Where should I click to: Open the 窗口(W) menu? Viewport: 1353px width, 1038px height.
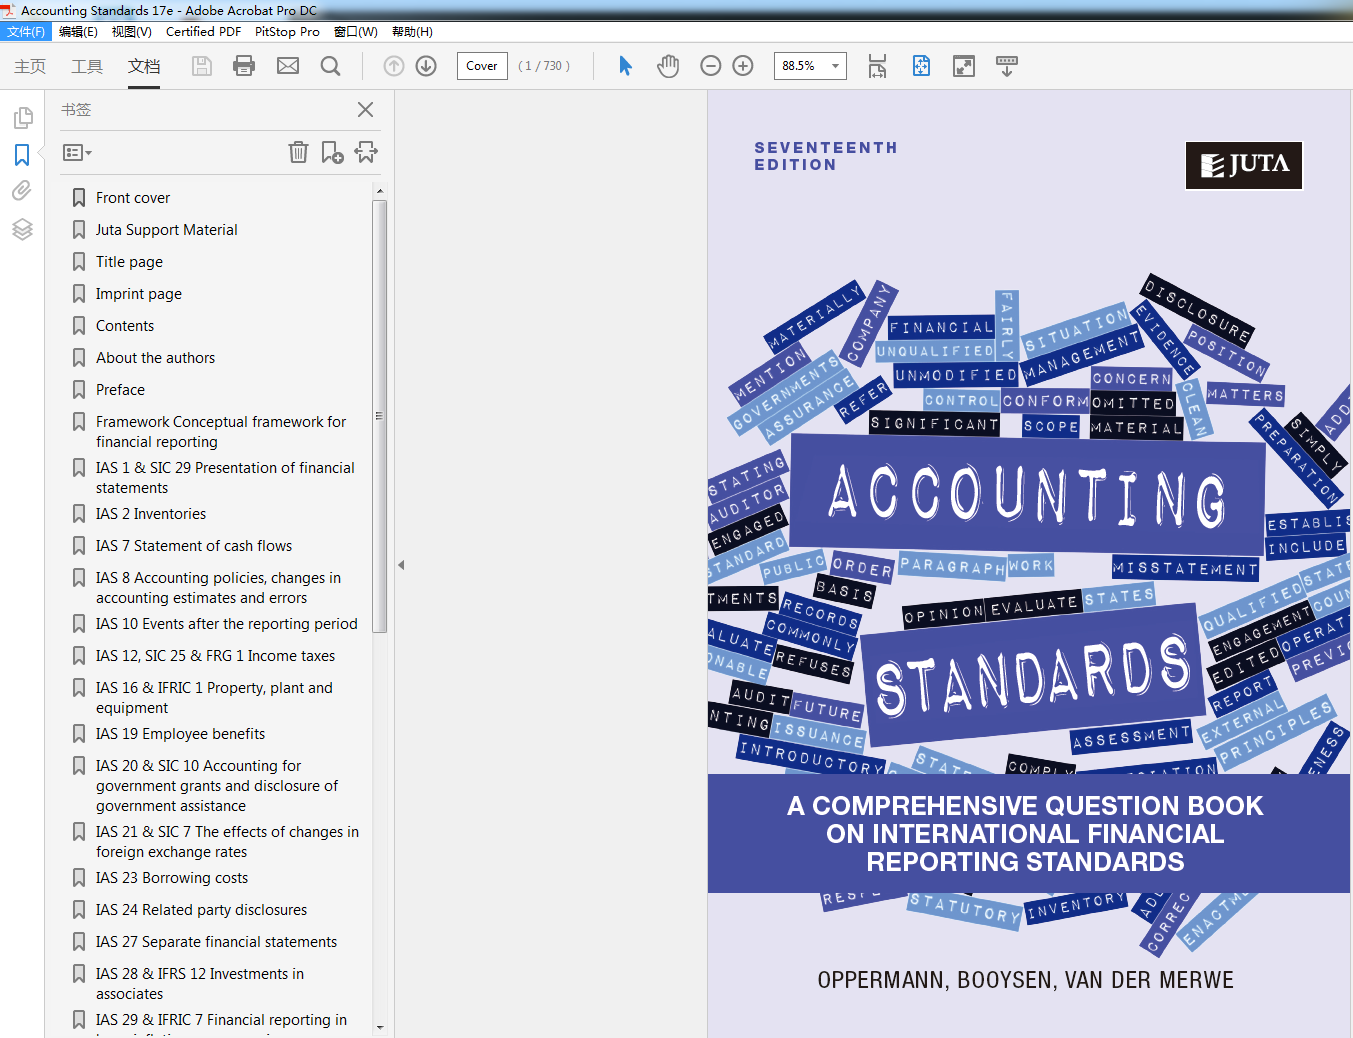click(x=356, y=32)
